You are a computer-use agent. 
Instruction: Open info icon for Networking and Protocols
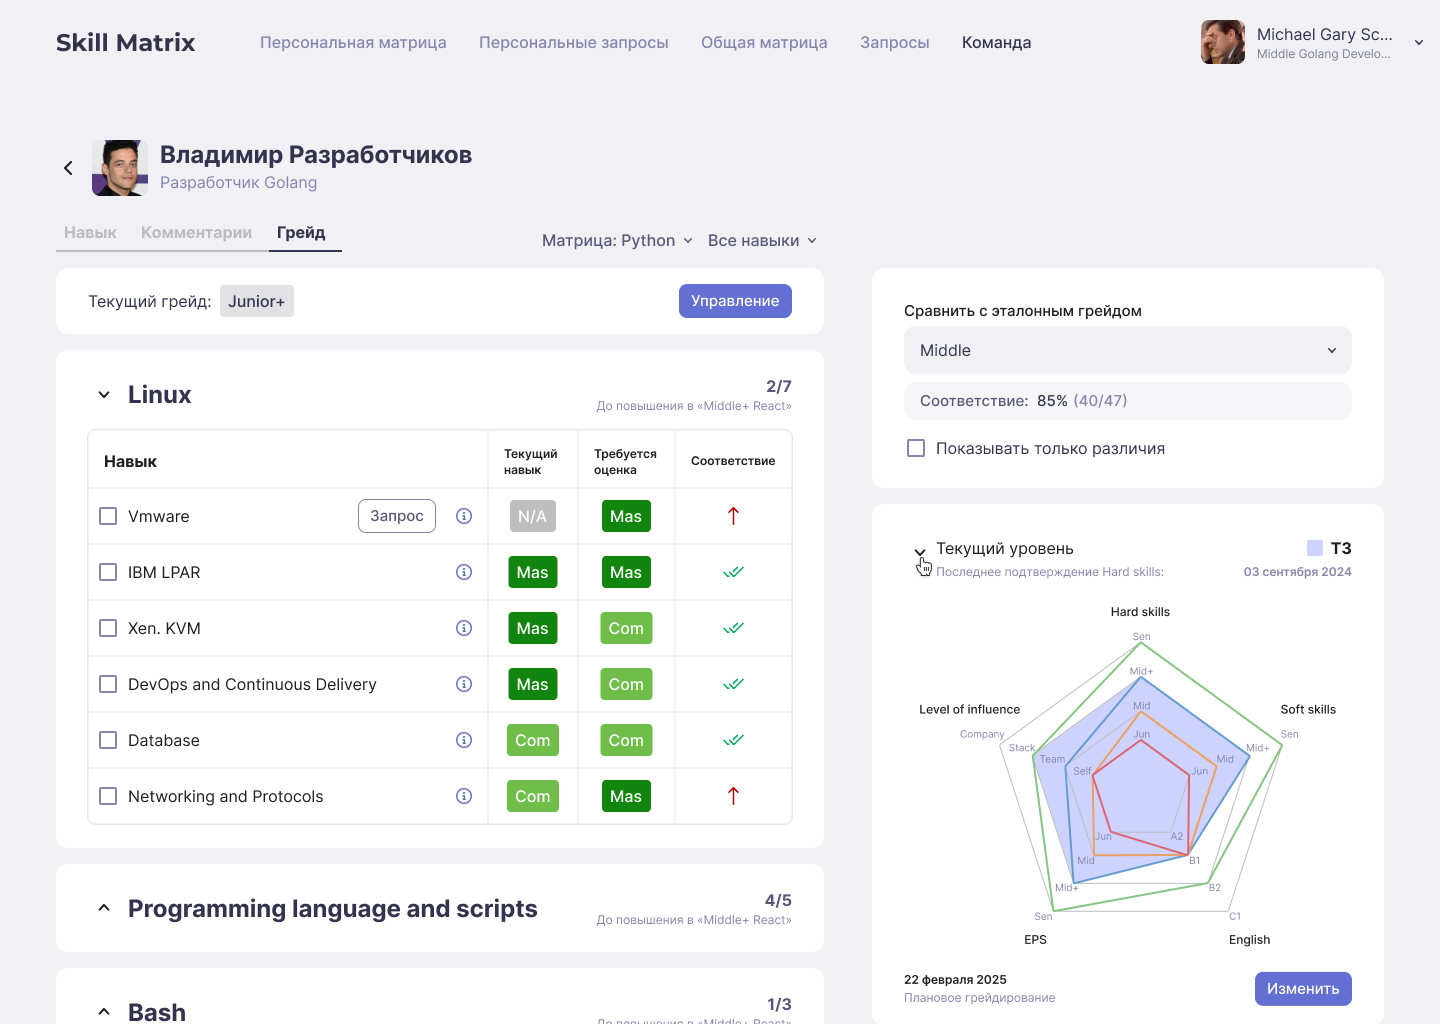tap(464, 796)
